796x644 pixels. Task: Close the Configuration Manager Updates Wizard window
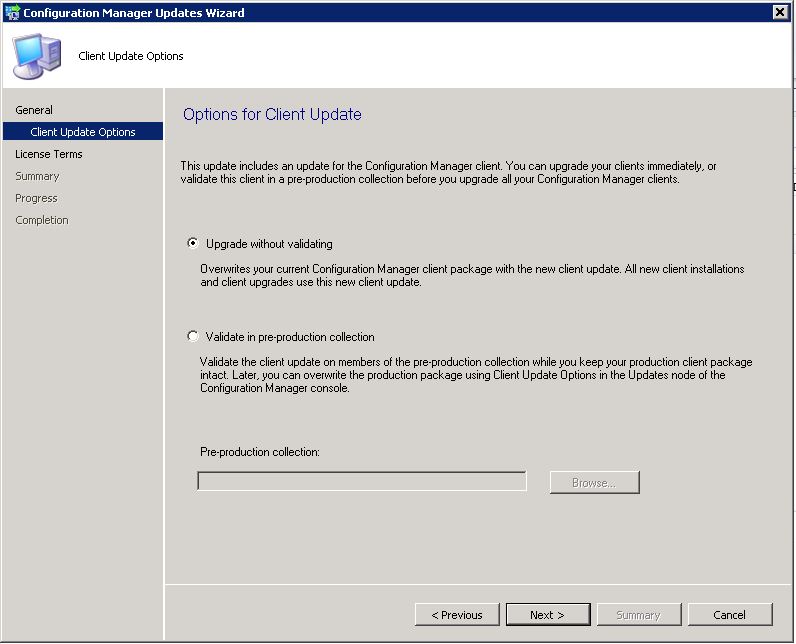[x=780, y=12]
